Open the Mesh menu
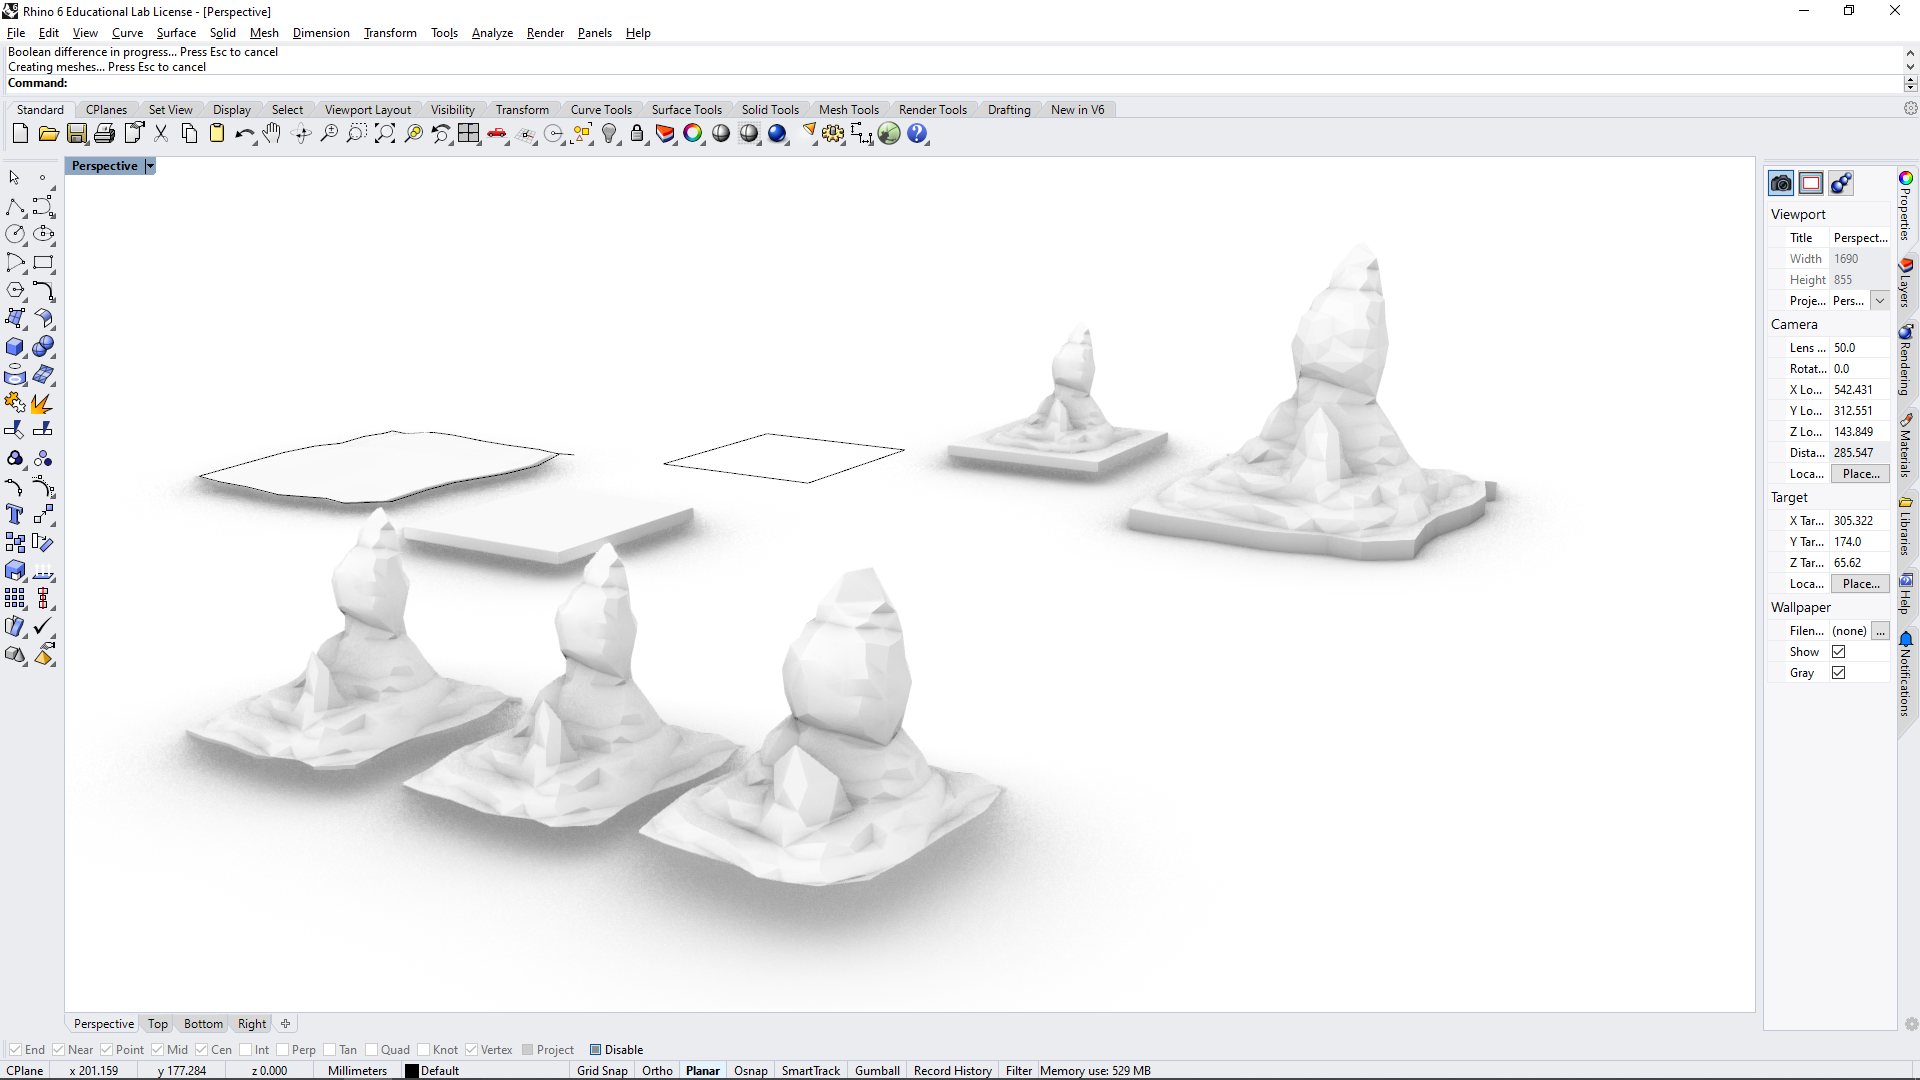 pos(264,32)
